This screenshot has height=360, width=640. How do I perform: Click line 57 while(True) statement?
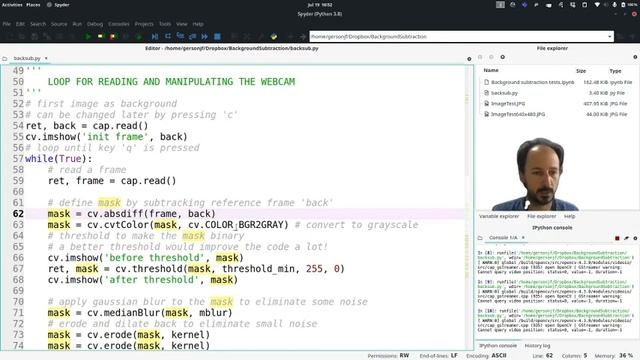point(59,159)
